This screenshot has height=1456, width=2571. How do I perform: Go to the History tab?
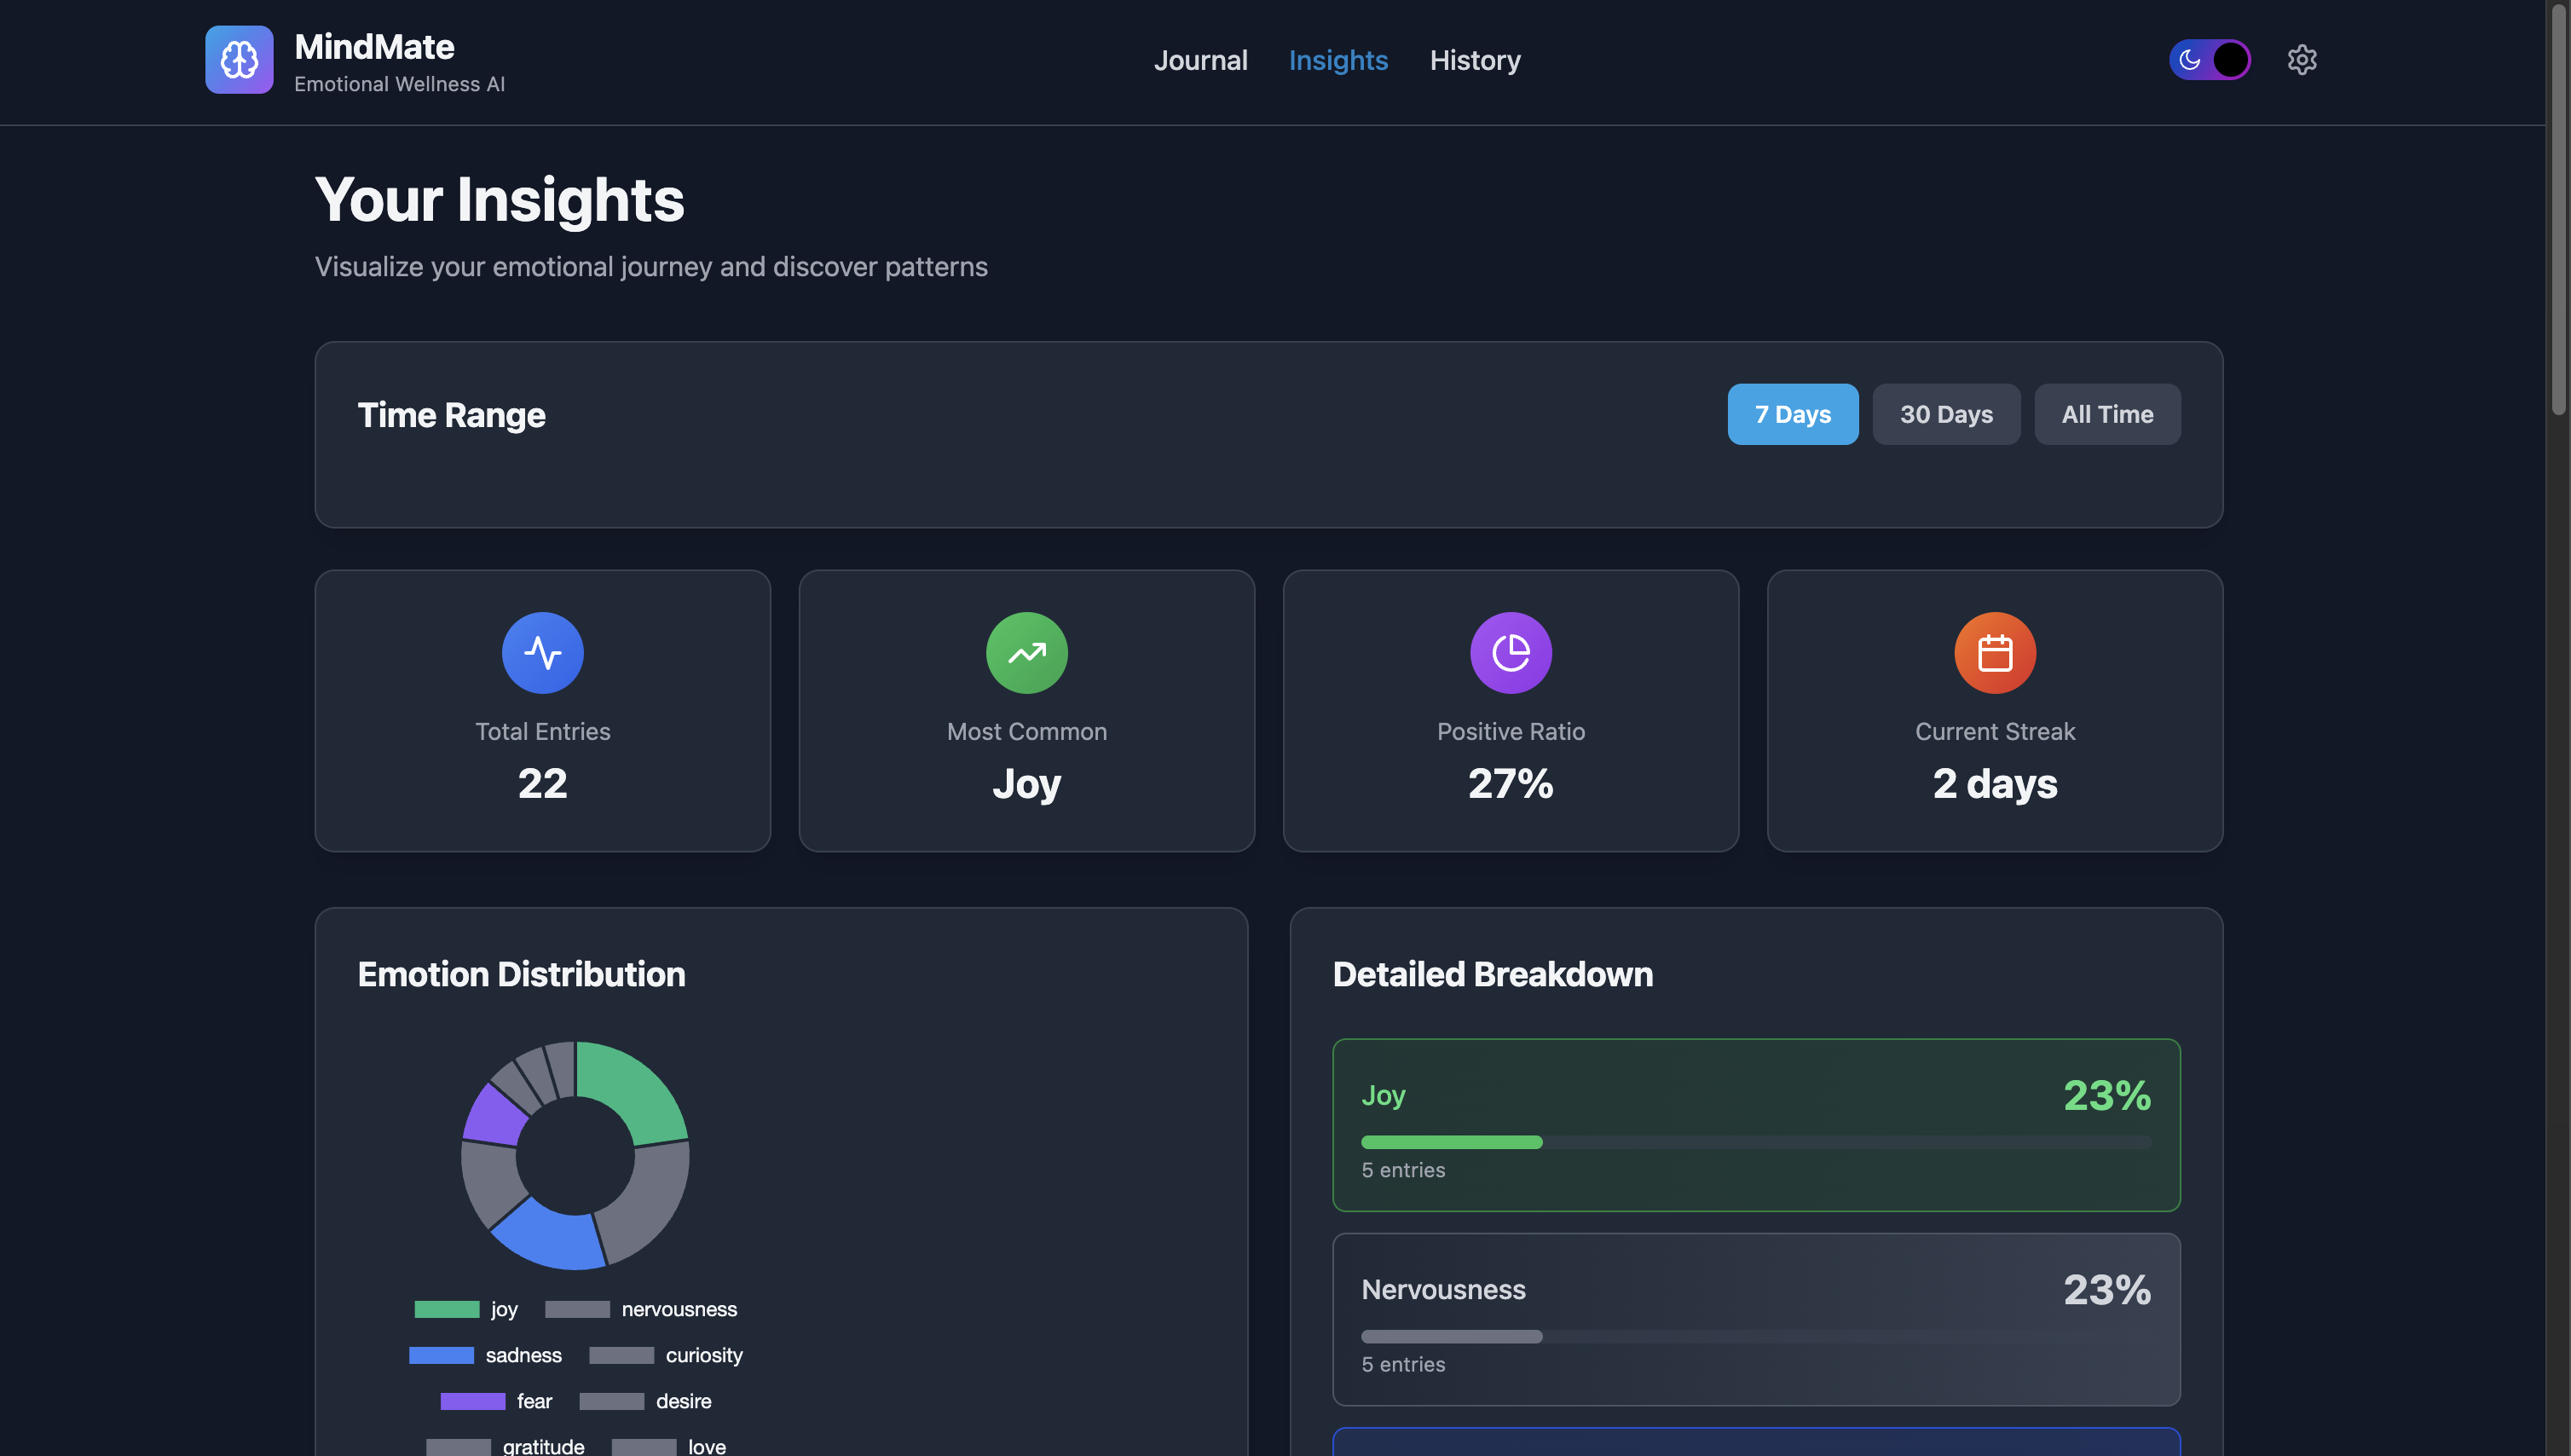tap(1474, 60)
